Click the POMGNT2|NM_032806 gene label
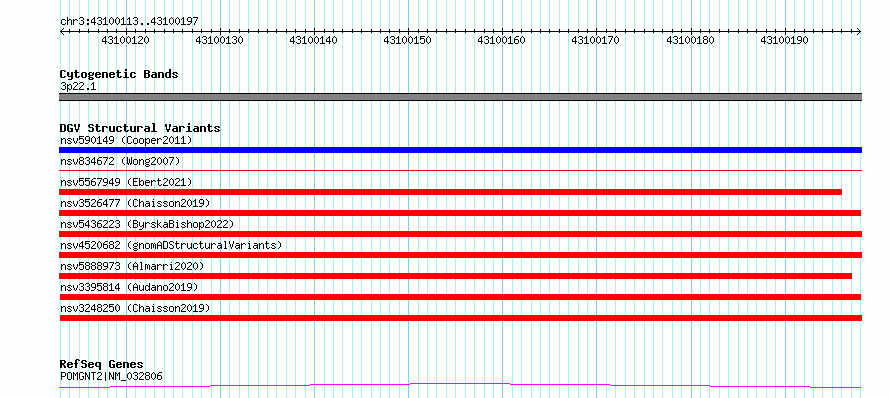The height and width of the screenshot is (398, 890). pyautogui.click(x=111, y=376)
